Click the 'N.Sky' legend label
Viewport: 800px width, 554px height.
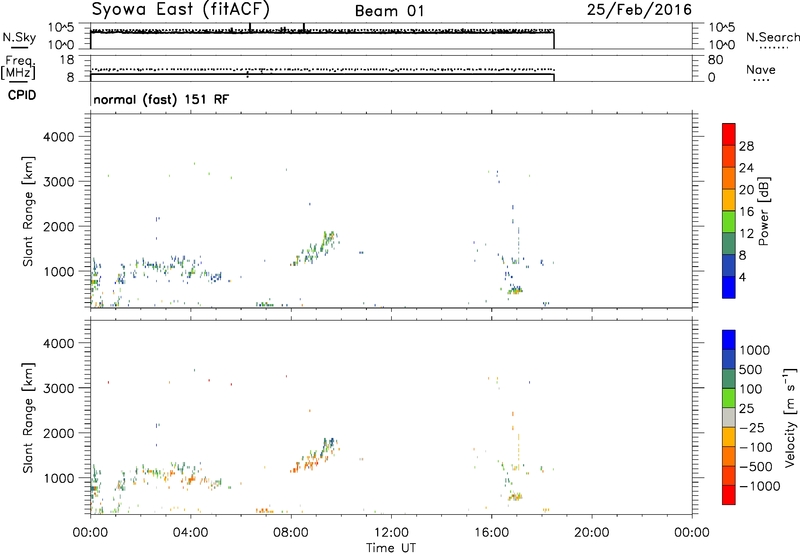pyautogui.click(x=19, y=38)
